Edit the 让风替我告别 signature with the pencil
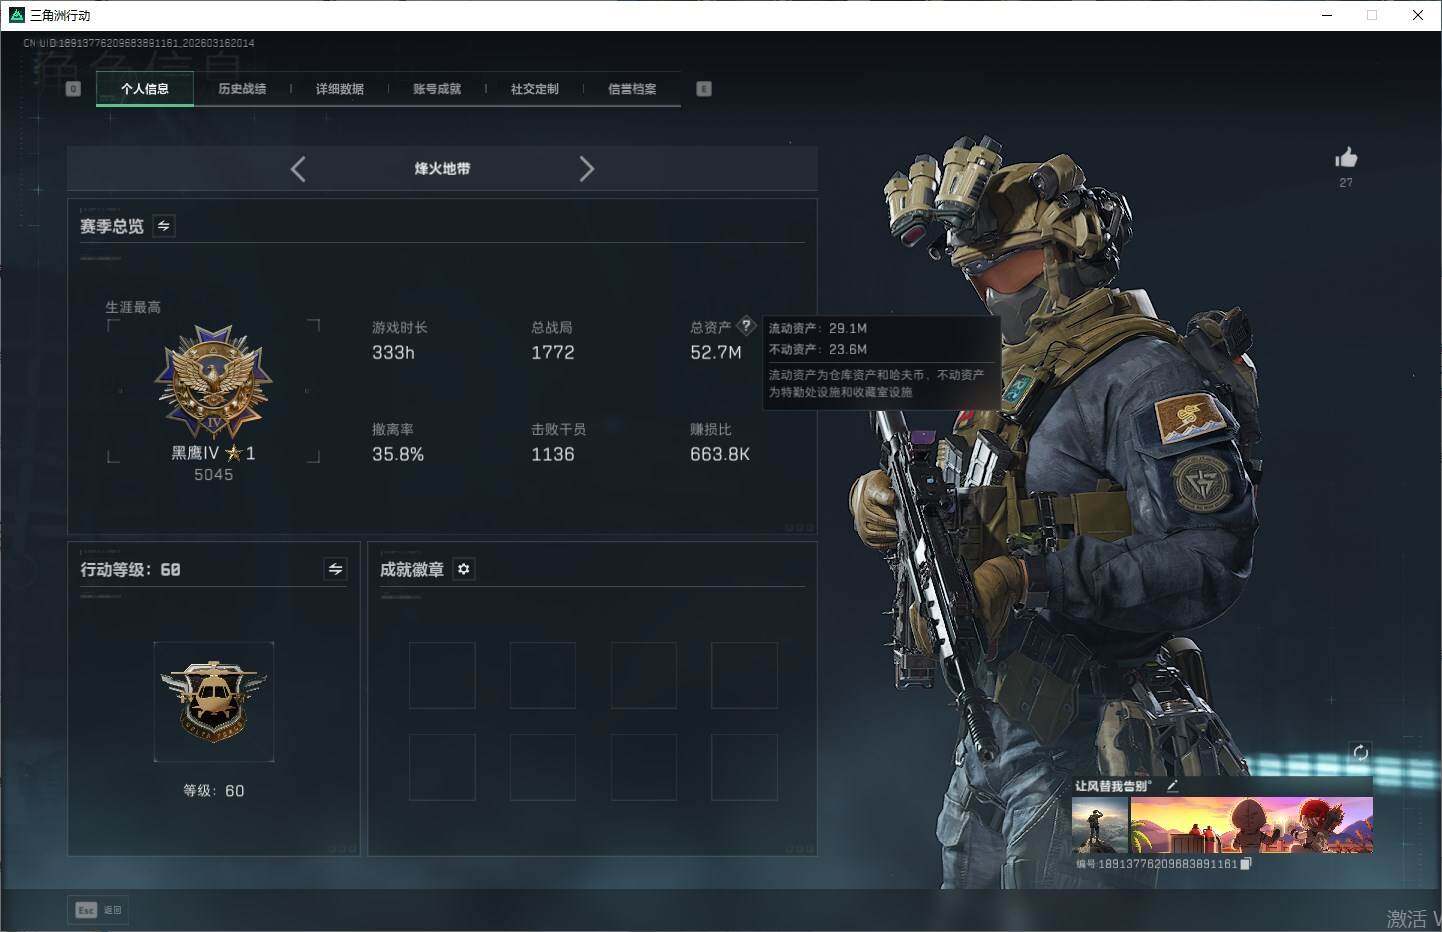The height and width of the screenshot is (932, 1442). tap(1172, 787)
